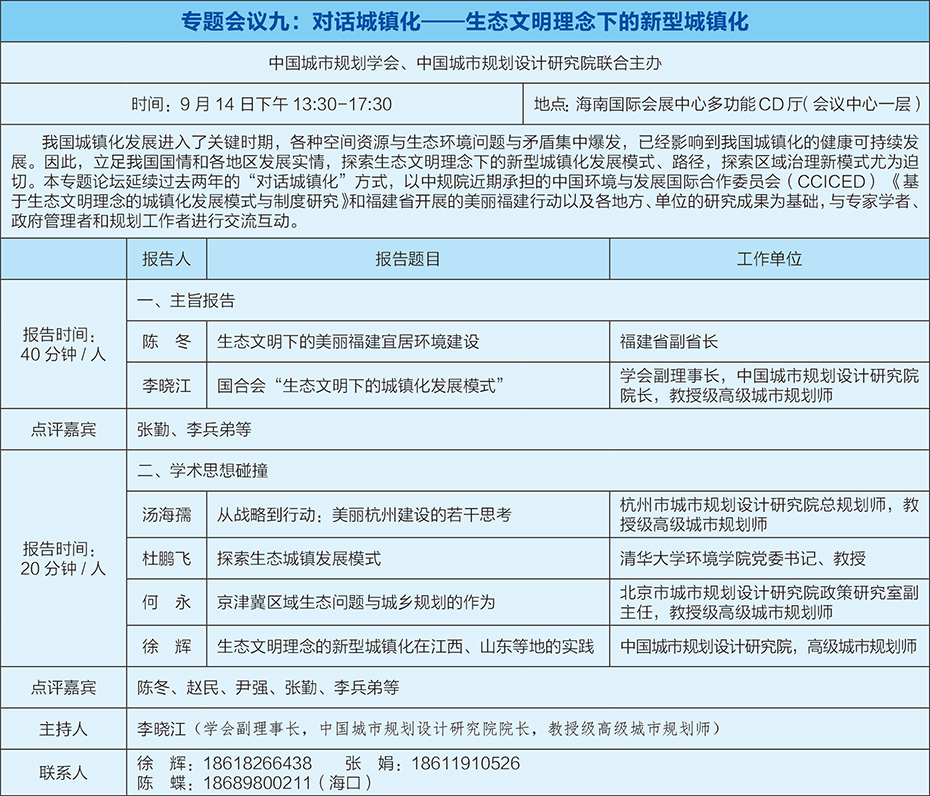Click phone number 18618266438

pyautogui.click(x=257, y=763)
